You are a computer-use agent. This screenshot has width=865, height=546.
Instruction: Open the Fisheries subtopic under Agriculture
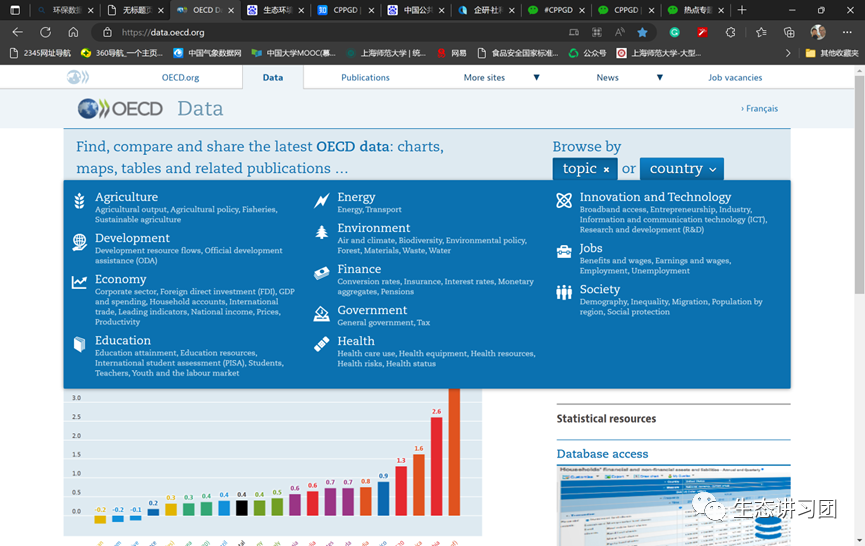click(259, 210)
